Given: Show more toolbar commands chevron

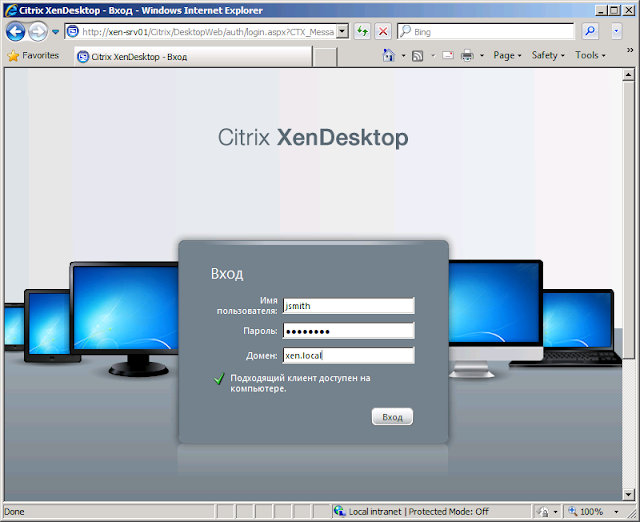Looking at the screenshot, I should coord(630,50).
